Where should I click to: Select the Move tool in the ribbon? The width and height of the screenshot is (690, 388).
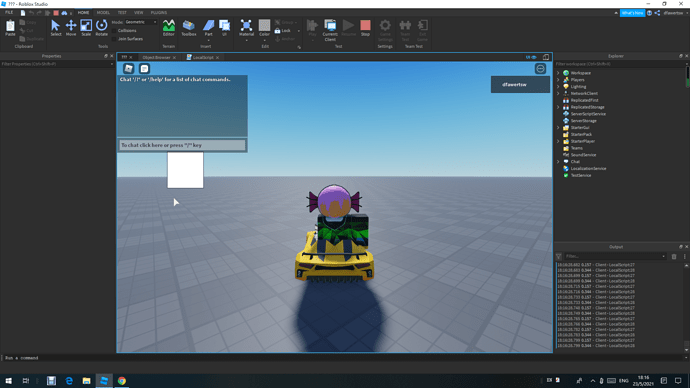click(71, 28)
